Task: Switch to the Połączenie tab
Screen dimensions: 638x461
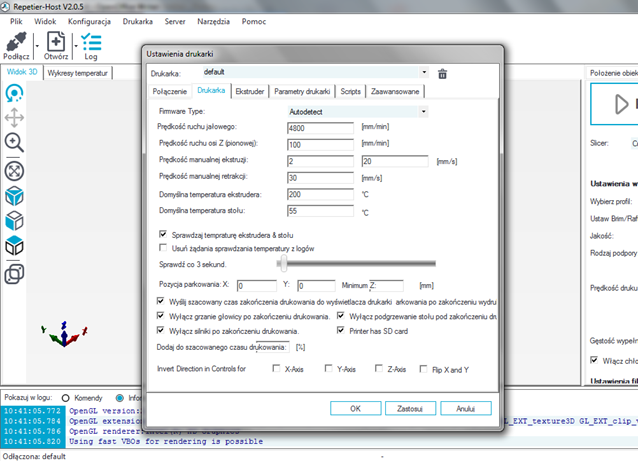Action: tap(169, 92)
